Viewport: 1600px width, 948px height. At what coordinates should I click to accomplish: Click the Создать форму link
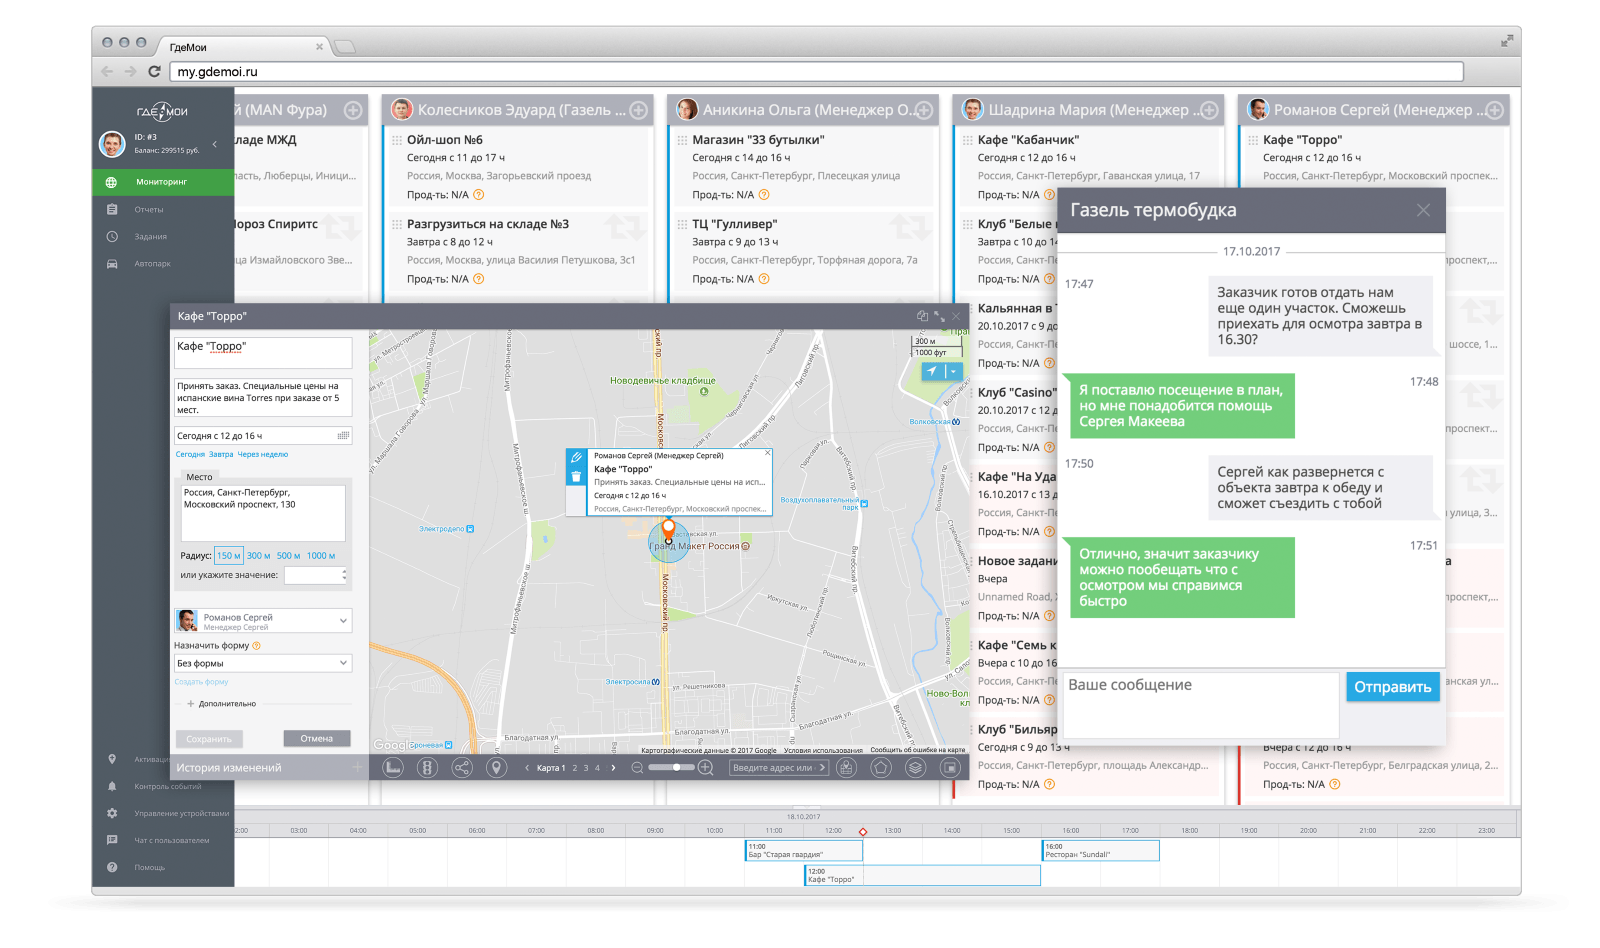(202, 682)
